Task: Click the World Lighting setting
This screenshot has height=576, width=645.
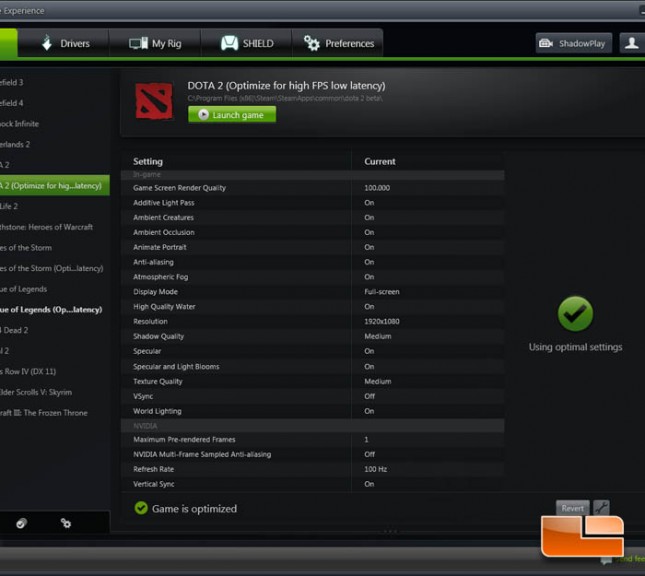Action: click(x=313, y=411)
